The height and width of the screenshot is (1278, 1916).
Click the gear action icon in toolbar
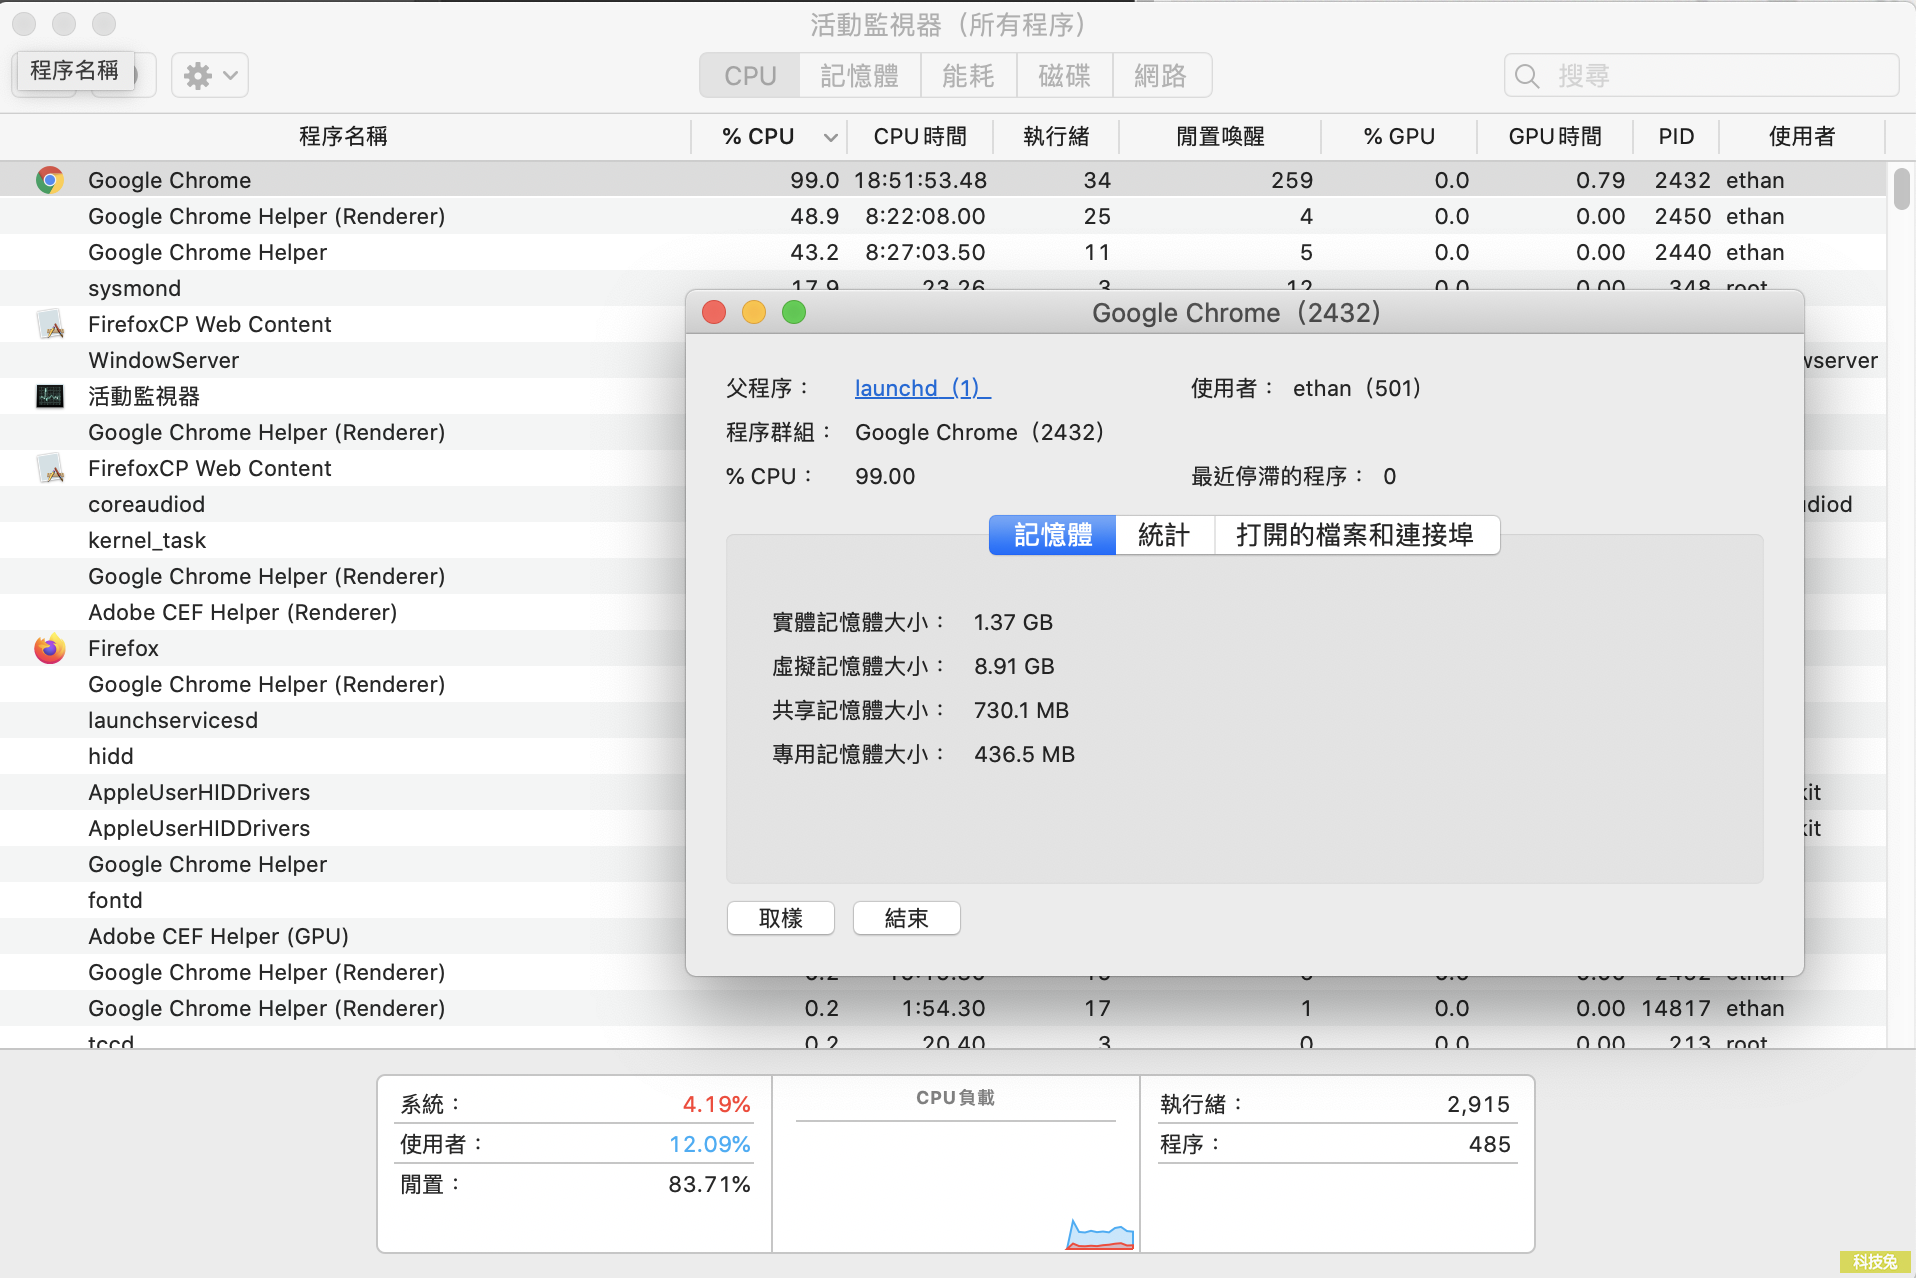point(198,76)
